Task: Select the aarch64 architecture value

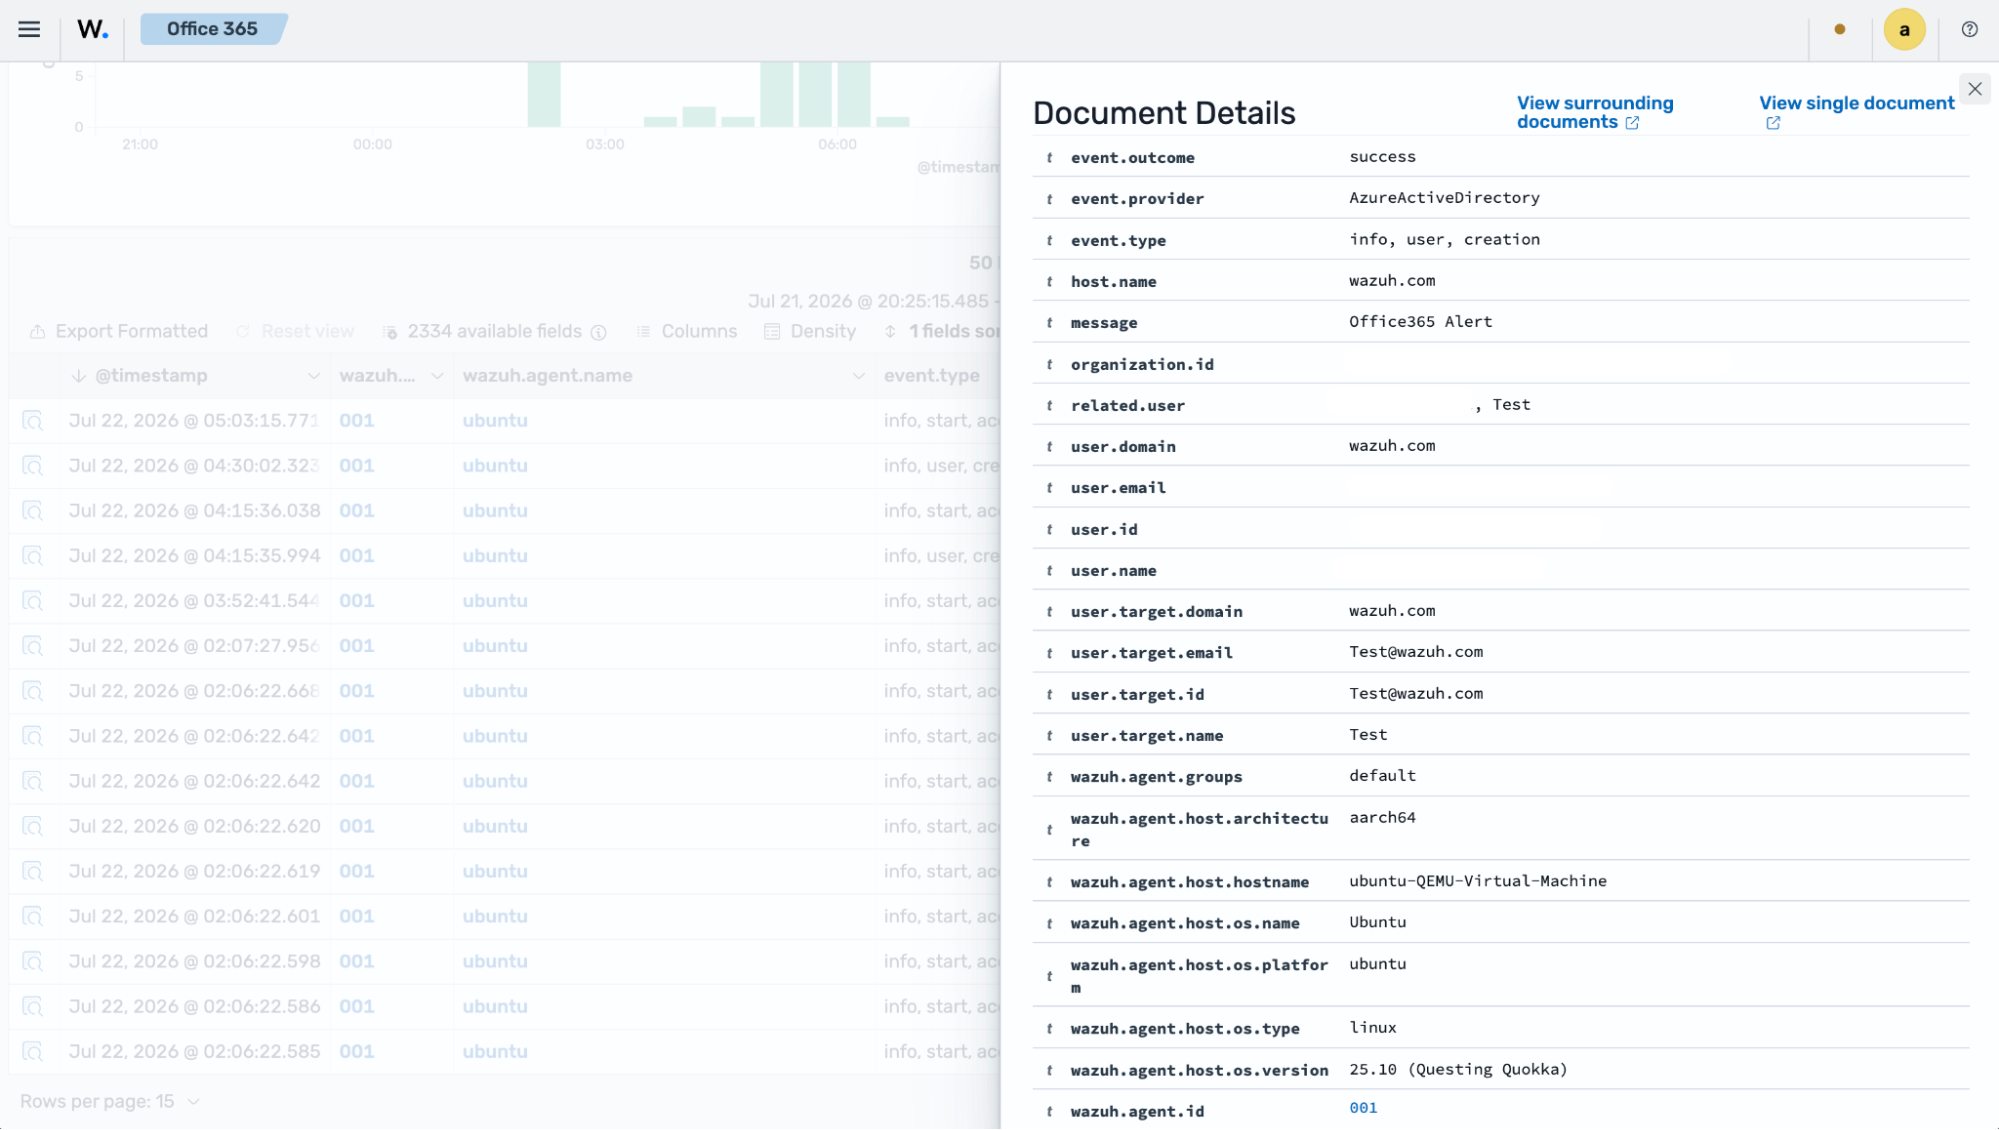Action: pyautogui.click(x=1382, y=818)
